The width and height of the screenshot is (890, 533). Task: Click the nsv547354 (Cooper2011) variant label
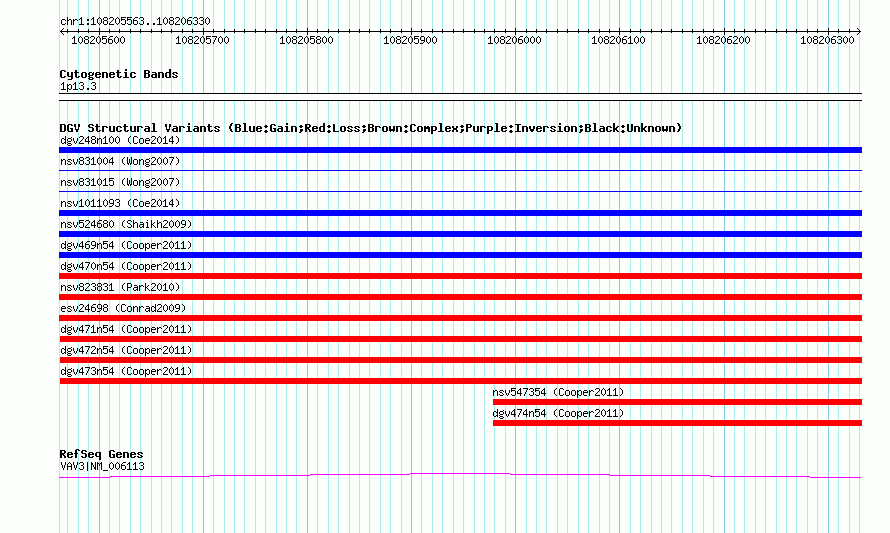(558, 392)
